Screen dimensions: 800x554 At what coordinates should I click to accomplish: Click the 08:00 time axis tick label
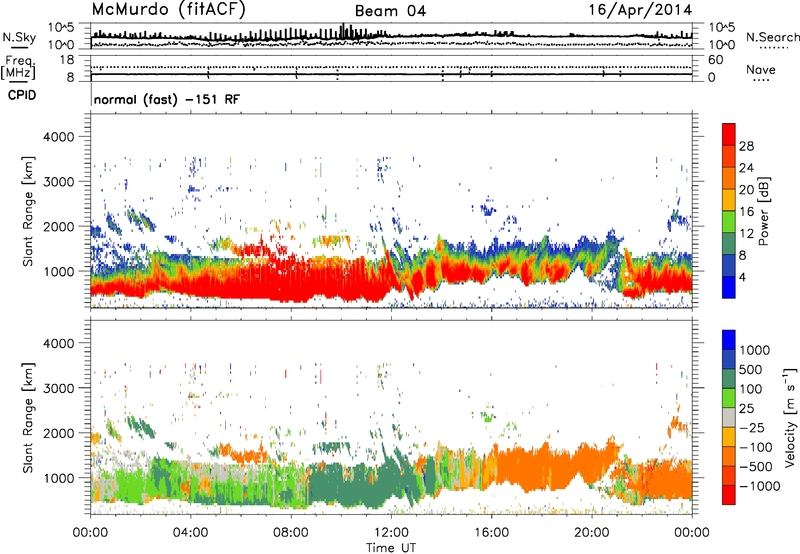(x=291, y=533)
